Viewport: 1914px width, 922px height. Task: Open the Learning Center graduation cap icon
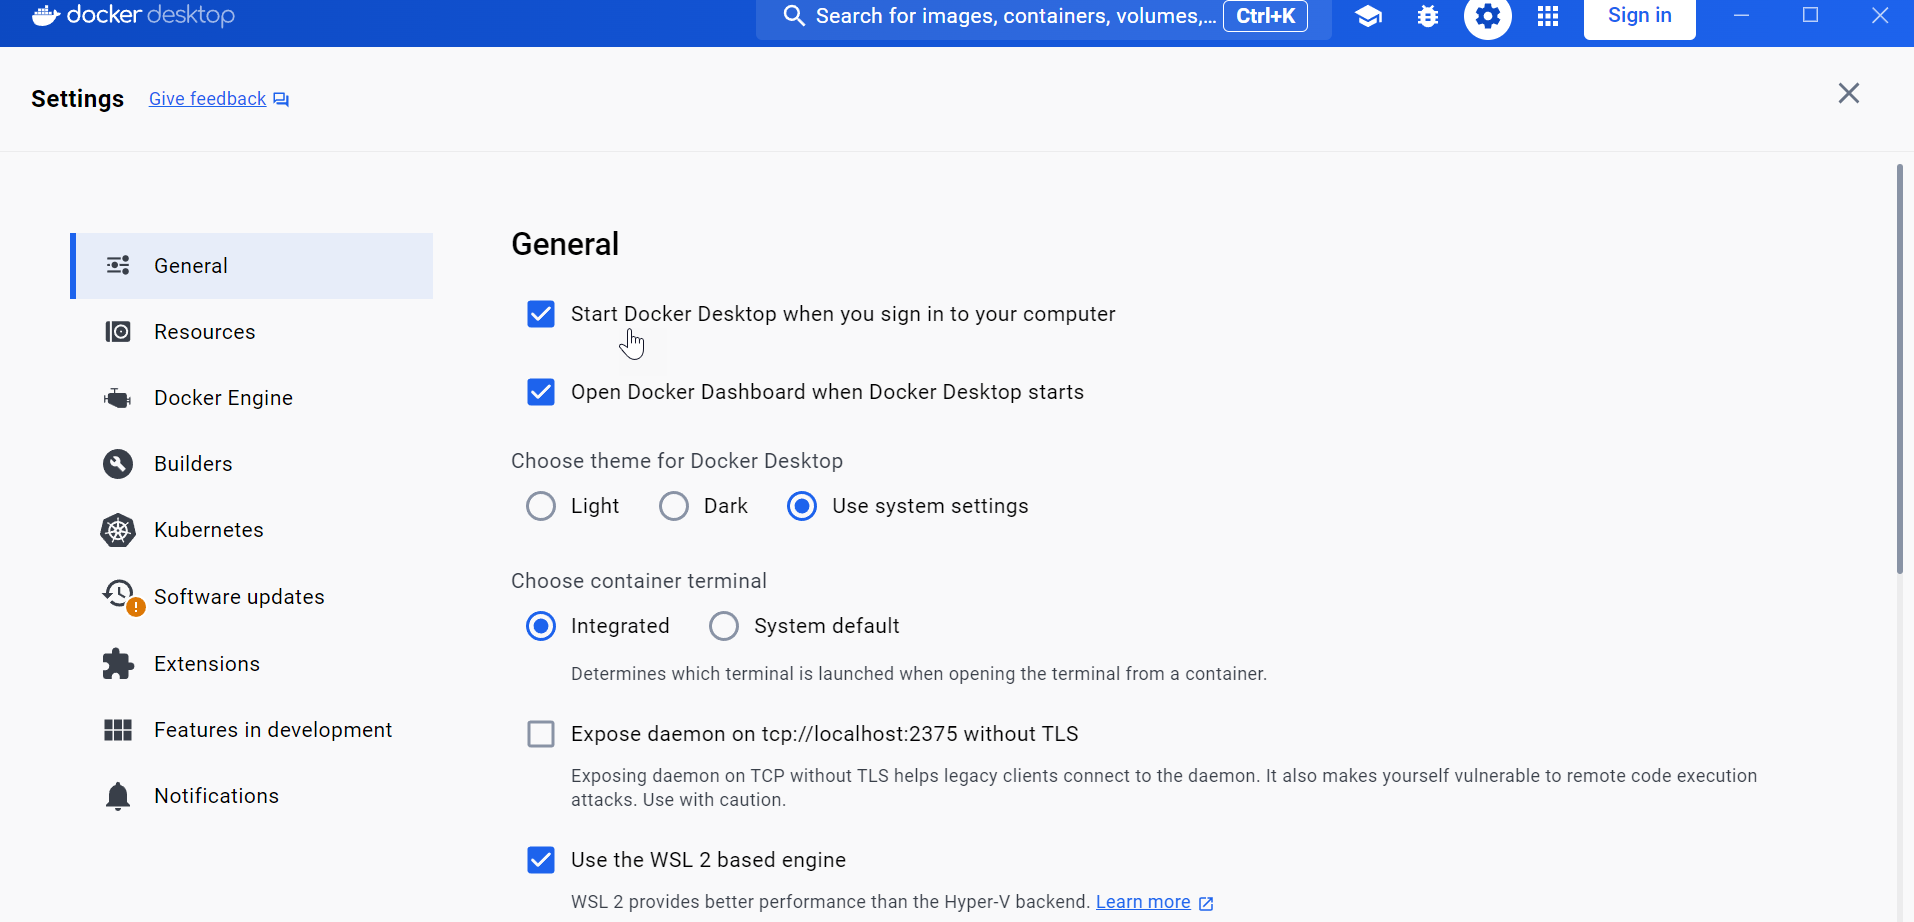pos(1368,16)
